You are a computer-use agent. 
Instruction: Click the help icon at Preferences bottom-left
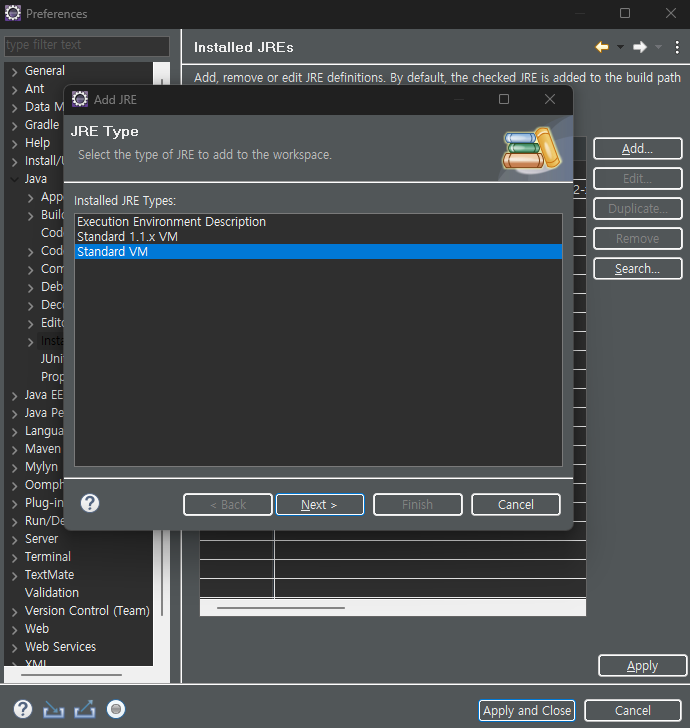tap(23, 709)
